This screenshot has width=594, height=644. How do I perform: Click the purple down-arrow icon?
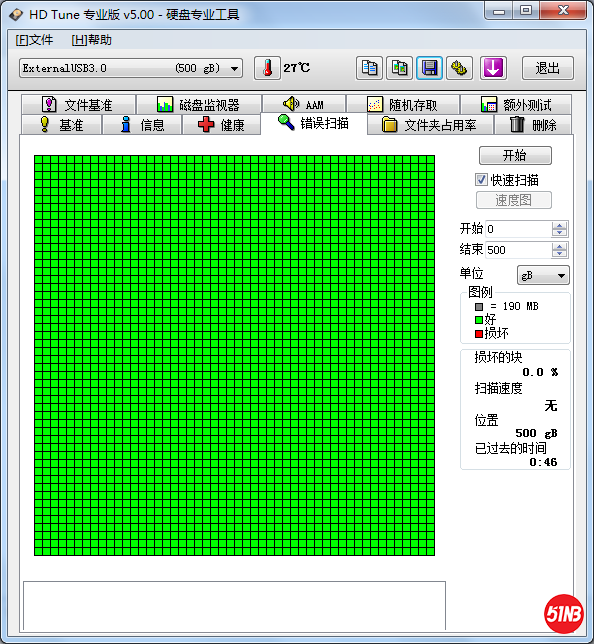tap(493, 68)
